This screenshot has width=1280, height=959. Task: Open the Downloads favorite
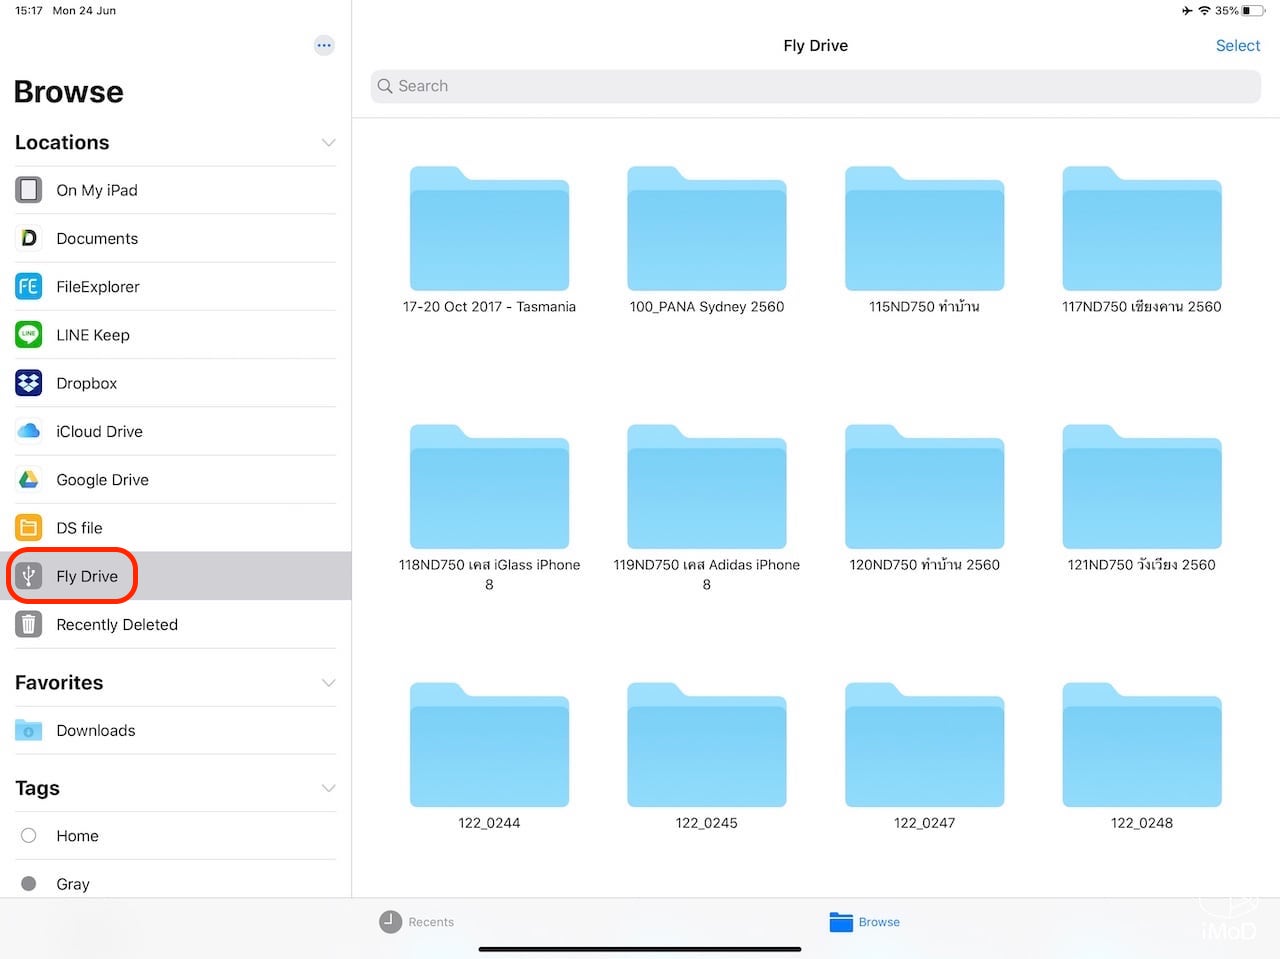pos(95,730)
